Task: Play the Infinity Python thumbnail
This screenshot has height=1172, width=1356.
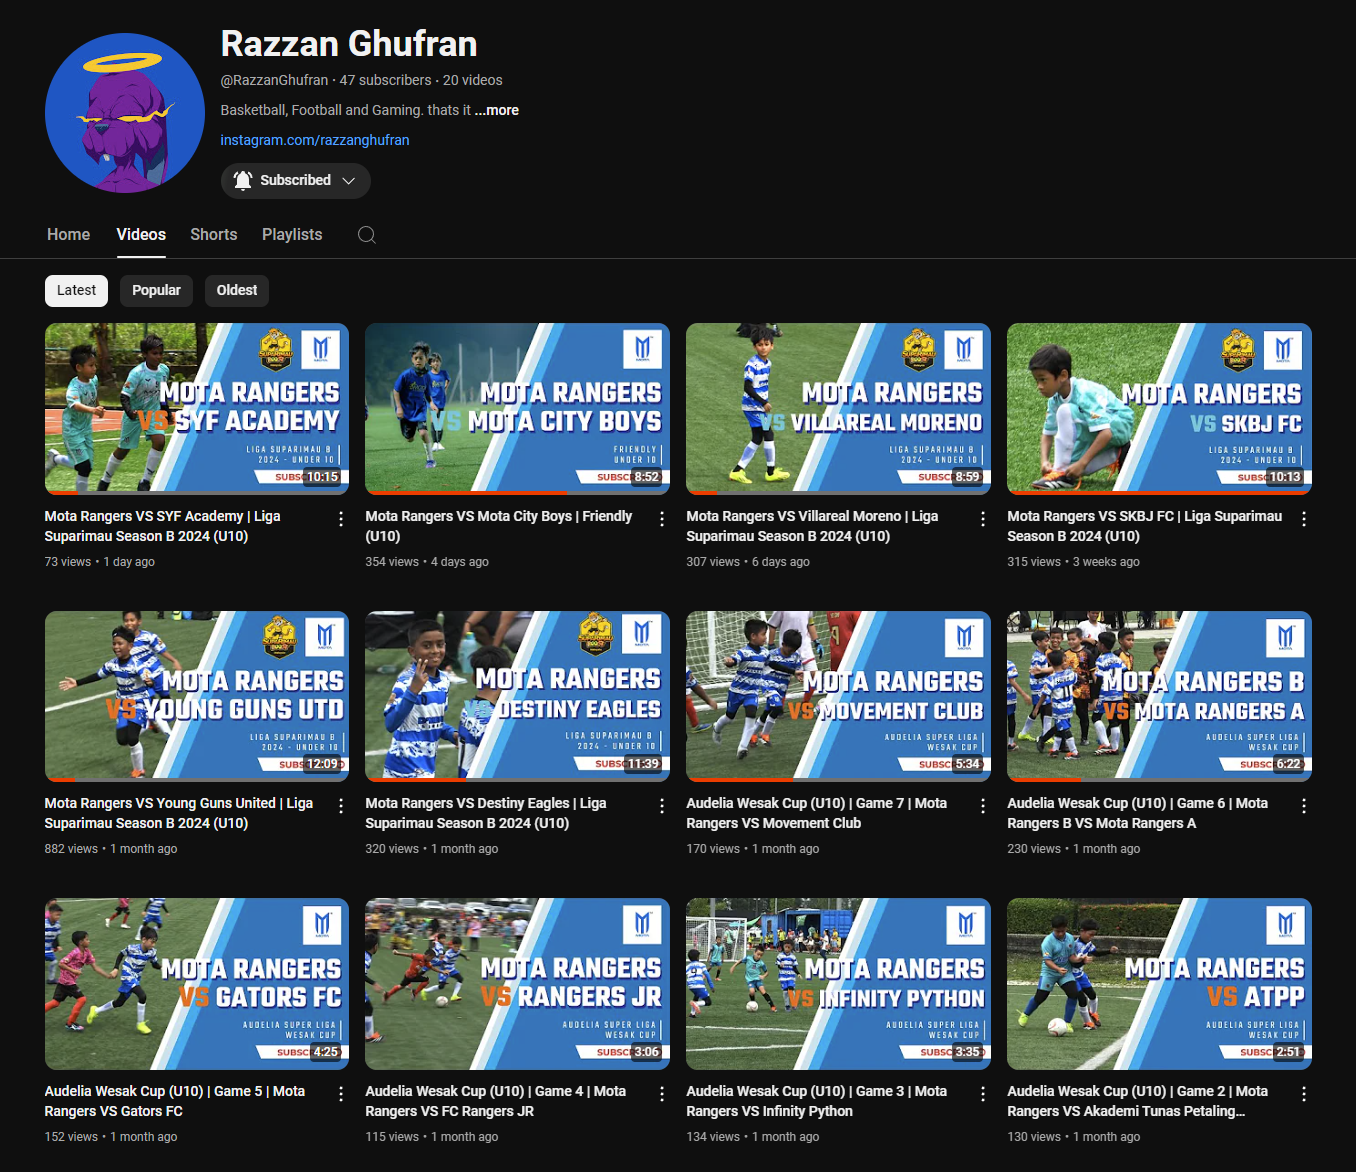Action: click(x=838, y=984)
